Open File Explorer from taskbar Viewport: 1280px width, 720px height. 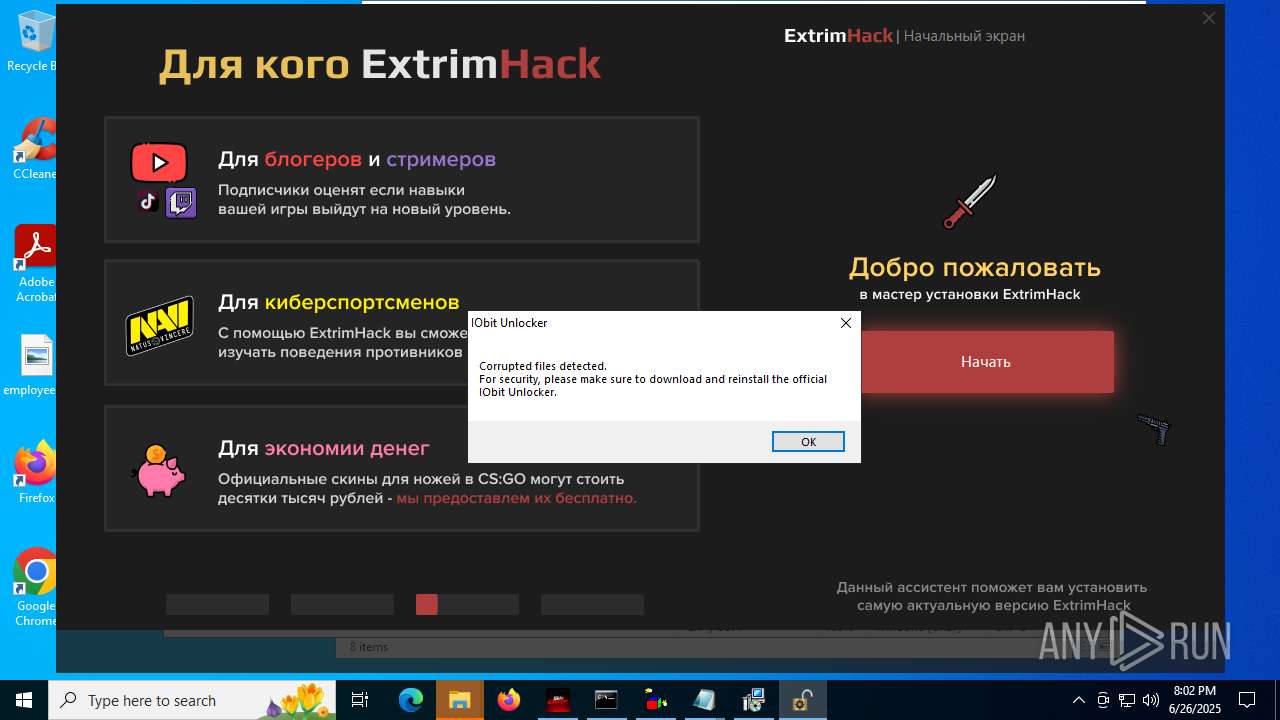459,700
